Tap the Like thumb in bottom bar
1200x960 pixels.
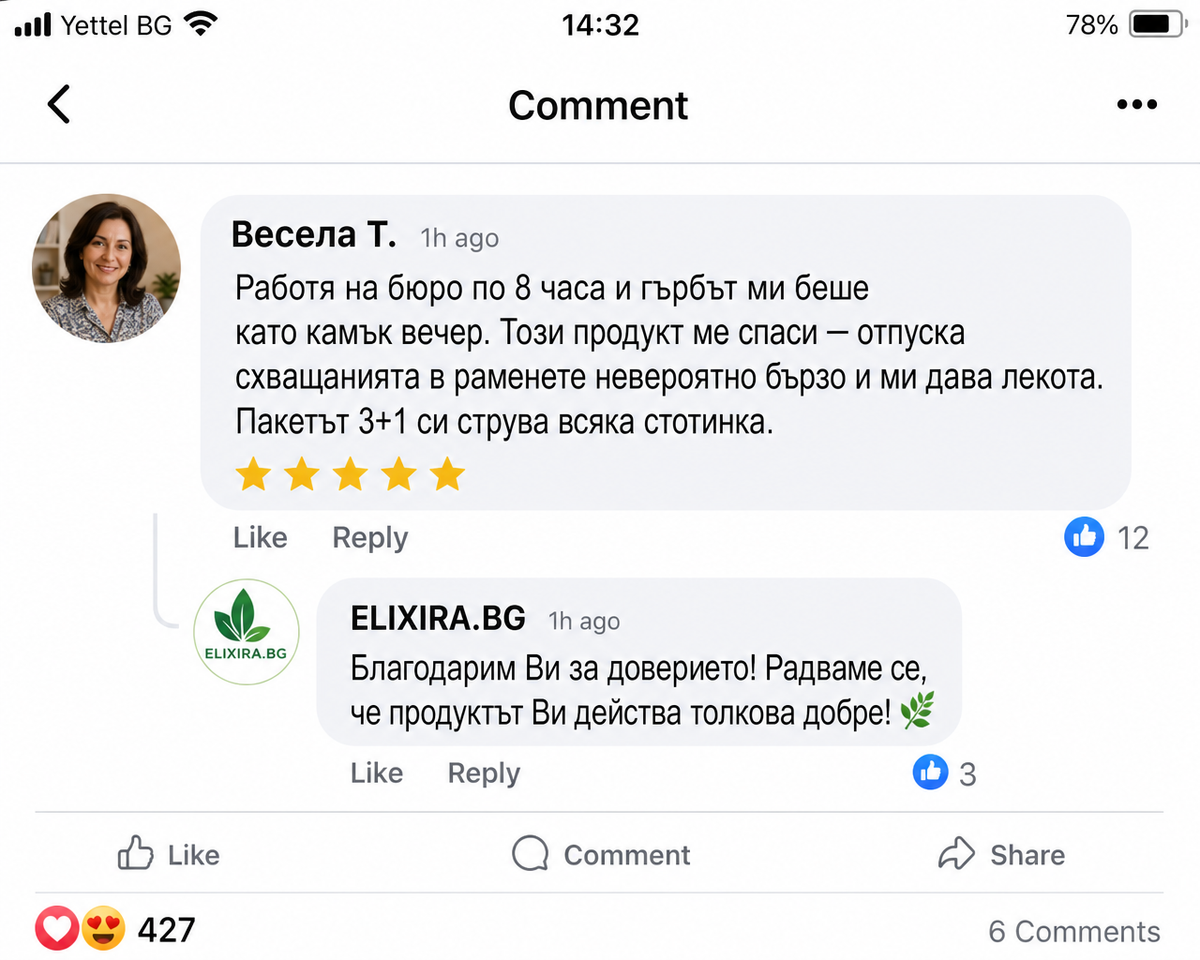point(136,854)
